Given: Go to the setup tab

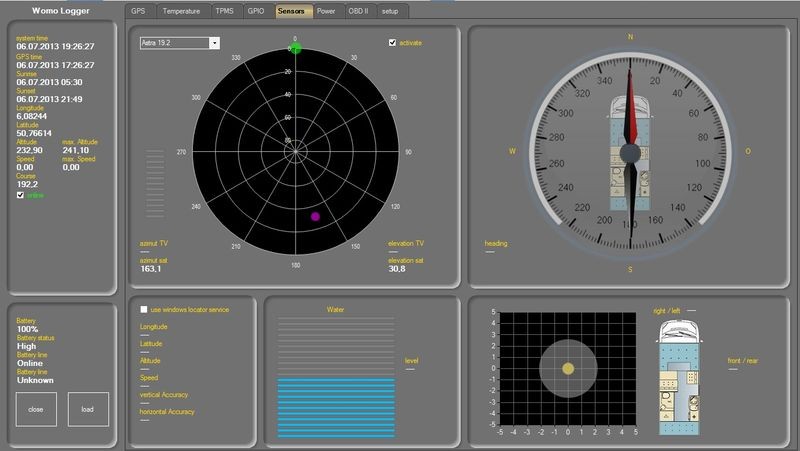Looking at the screenshot, I should pos(389,11).
